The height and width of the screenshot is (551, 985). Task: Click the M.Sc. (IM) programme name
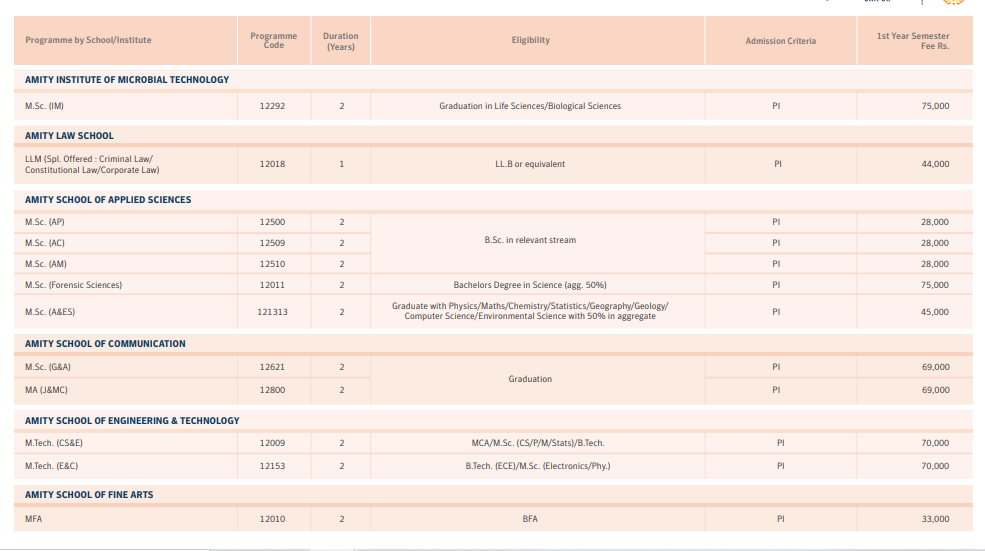click(45, 106)
